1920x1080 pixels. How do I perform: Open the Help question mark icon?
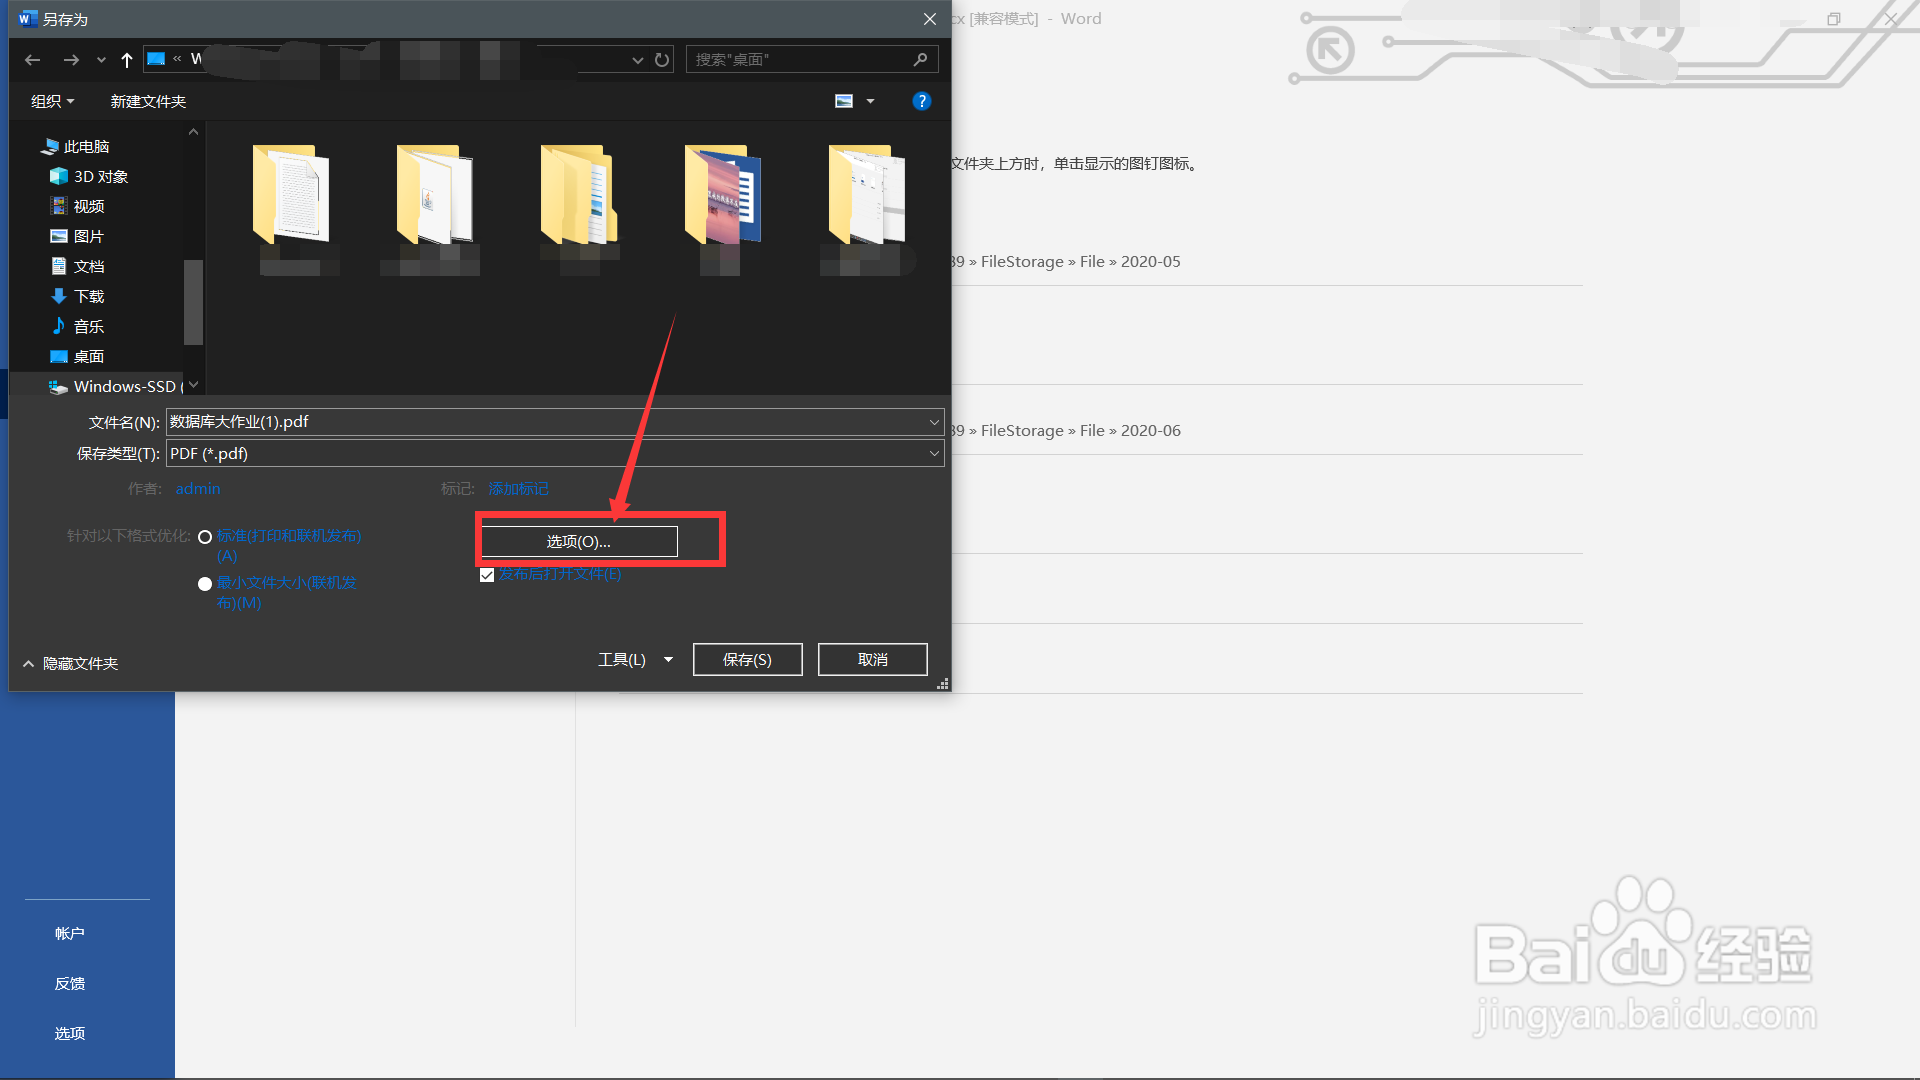click(x=921, y=101)
